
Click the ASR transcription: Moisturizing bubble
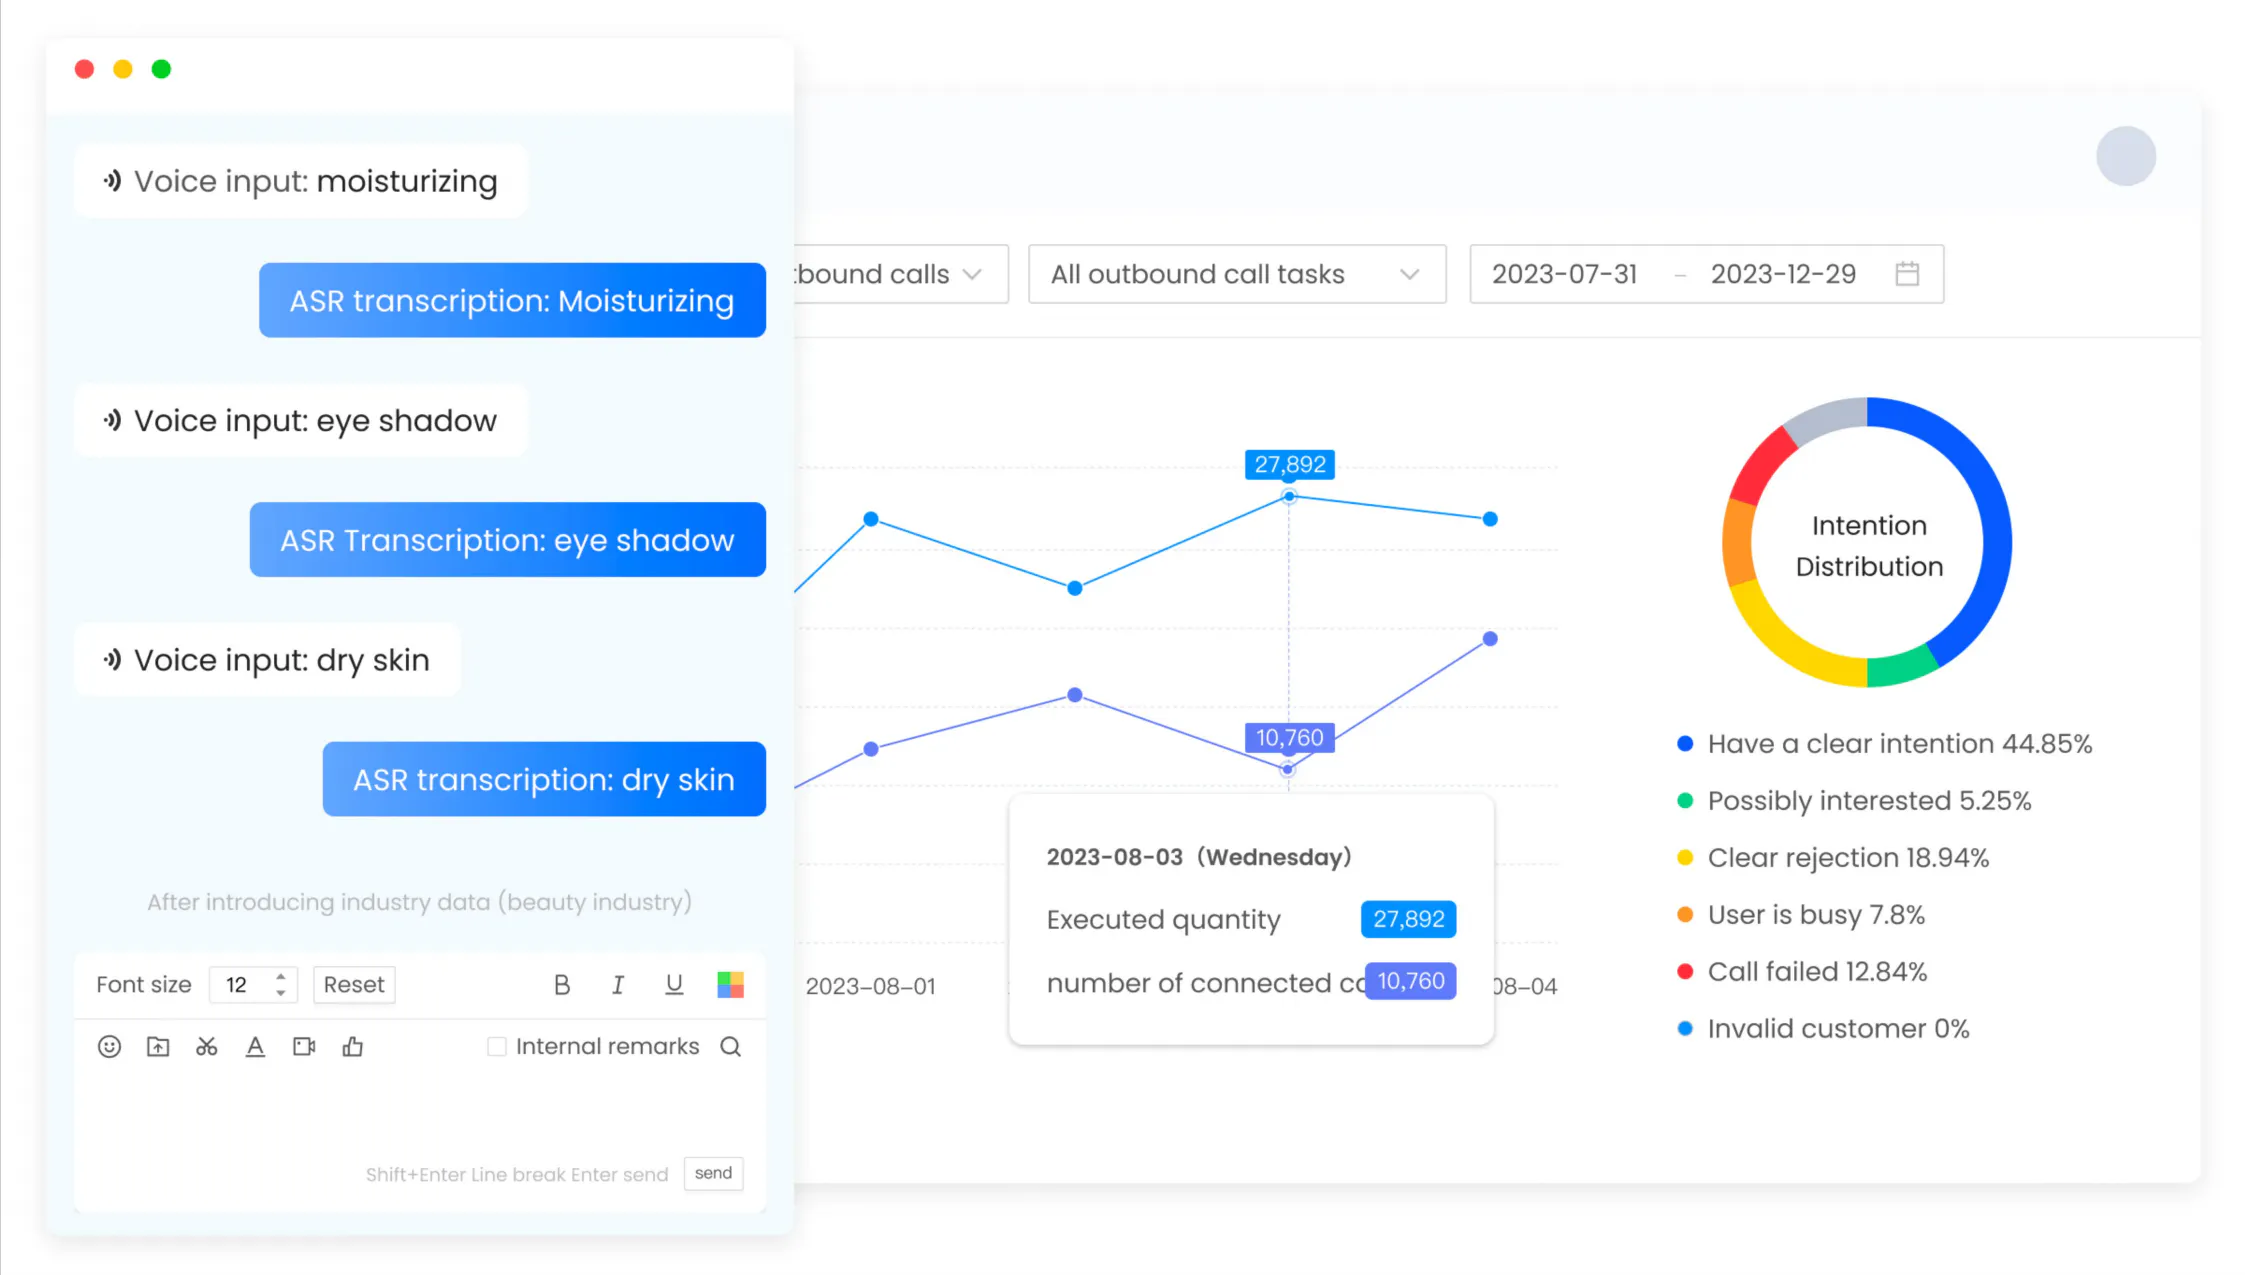click(x=512, y=300)
